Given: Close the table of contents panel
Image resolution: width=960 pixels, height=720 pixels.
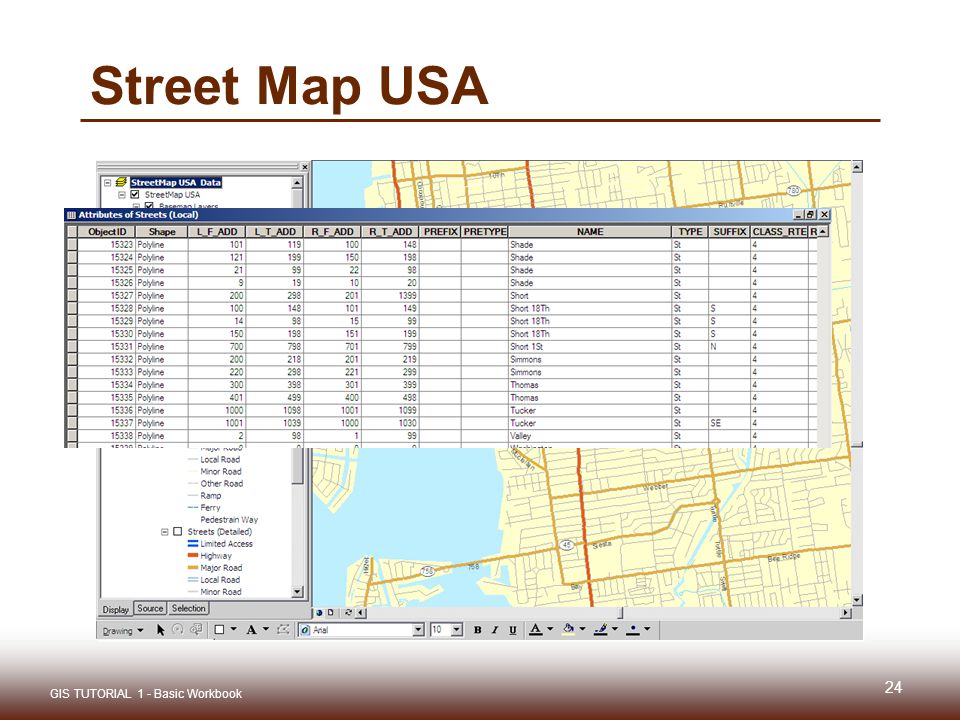Looking at the screenshot, I should point(304,167).
